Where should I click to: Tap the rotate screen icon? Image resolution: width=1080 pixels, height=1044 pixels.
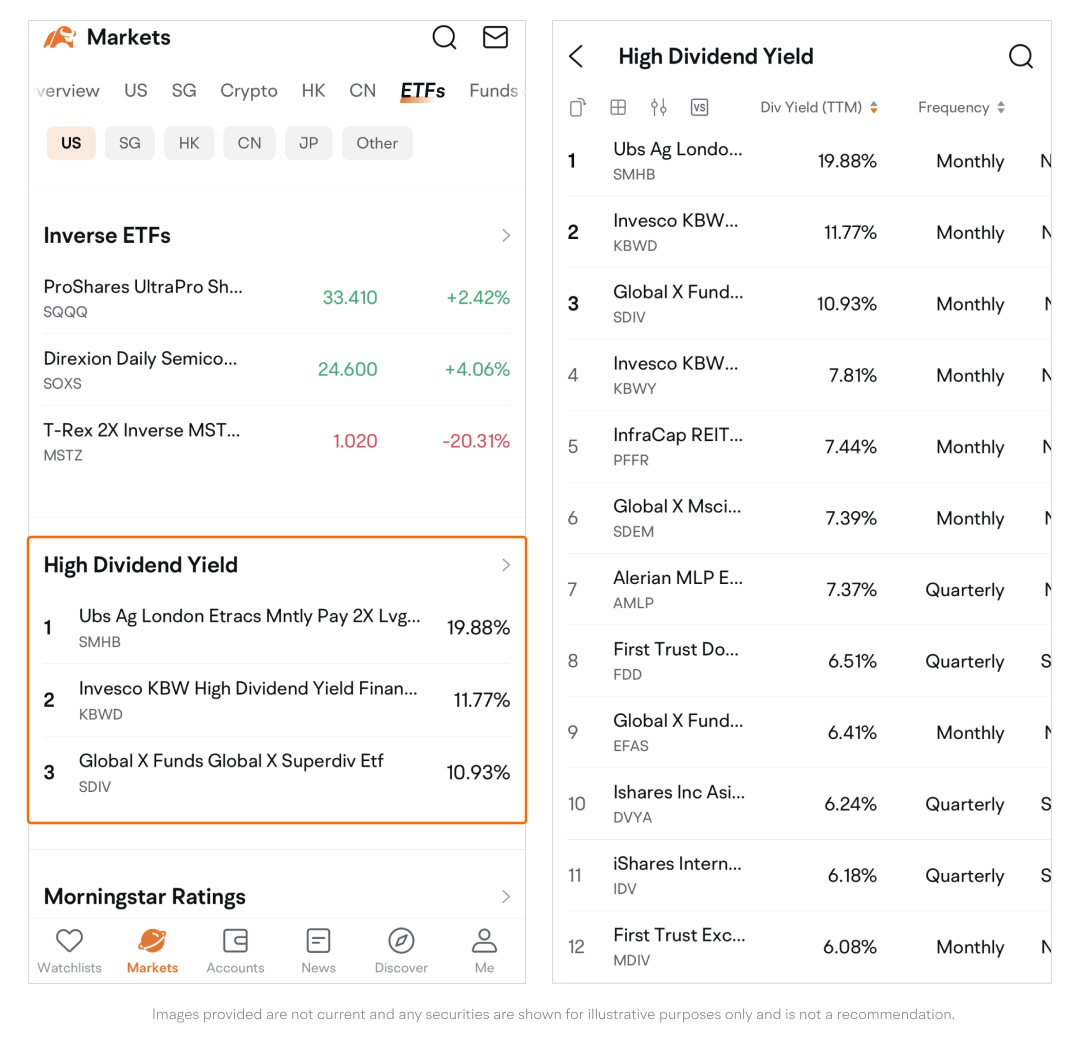point(577,108)
